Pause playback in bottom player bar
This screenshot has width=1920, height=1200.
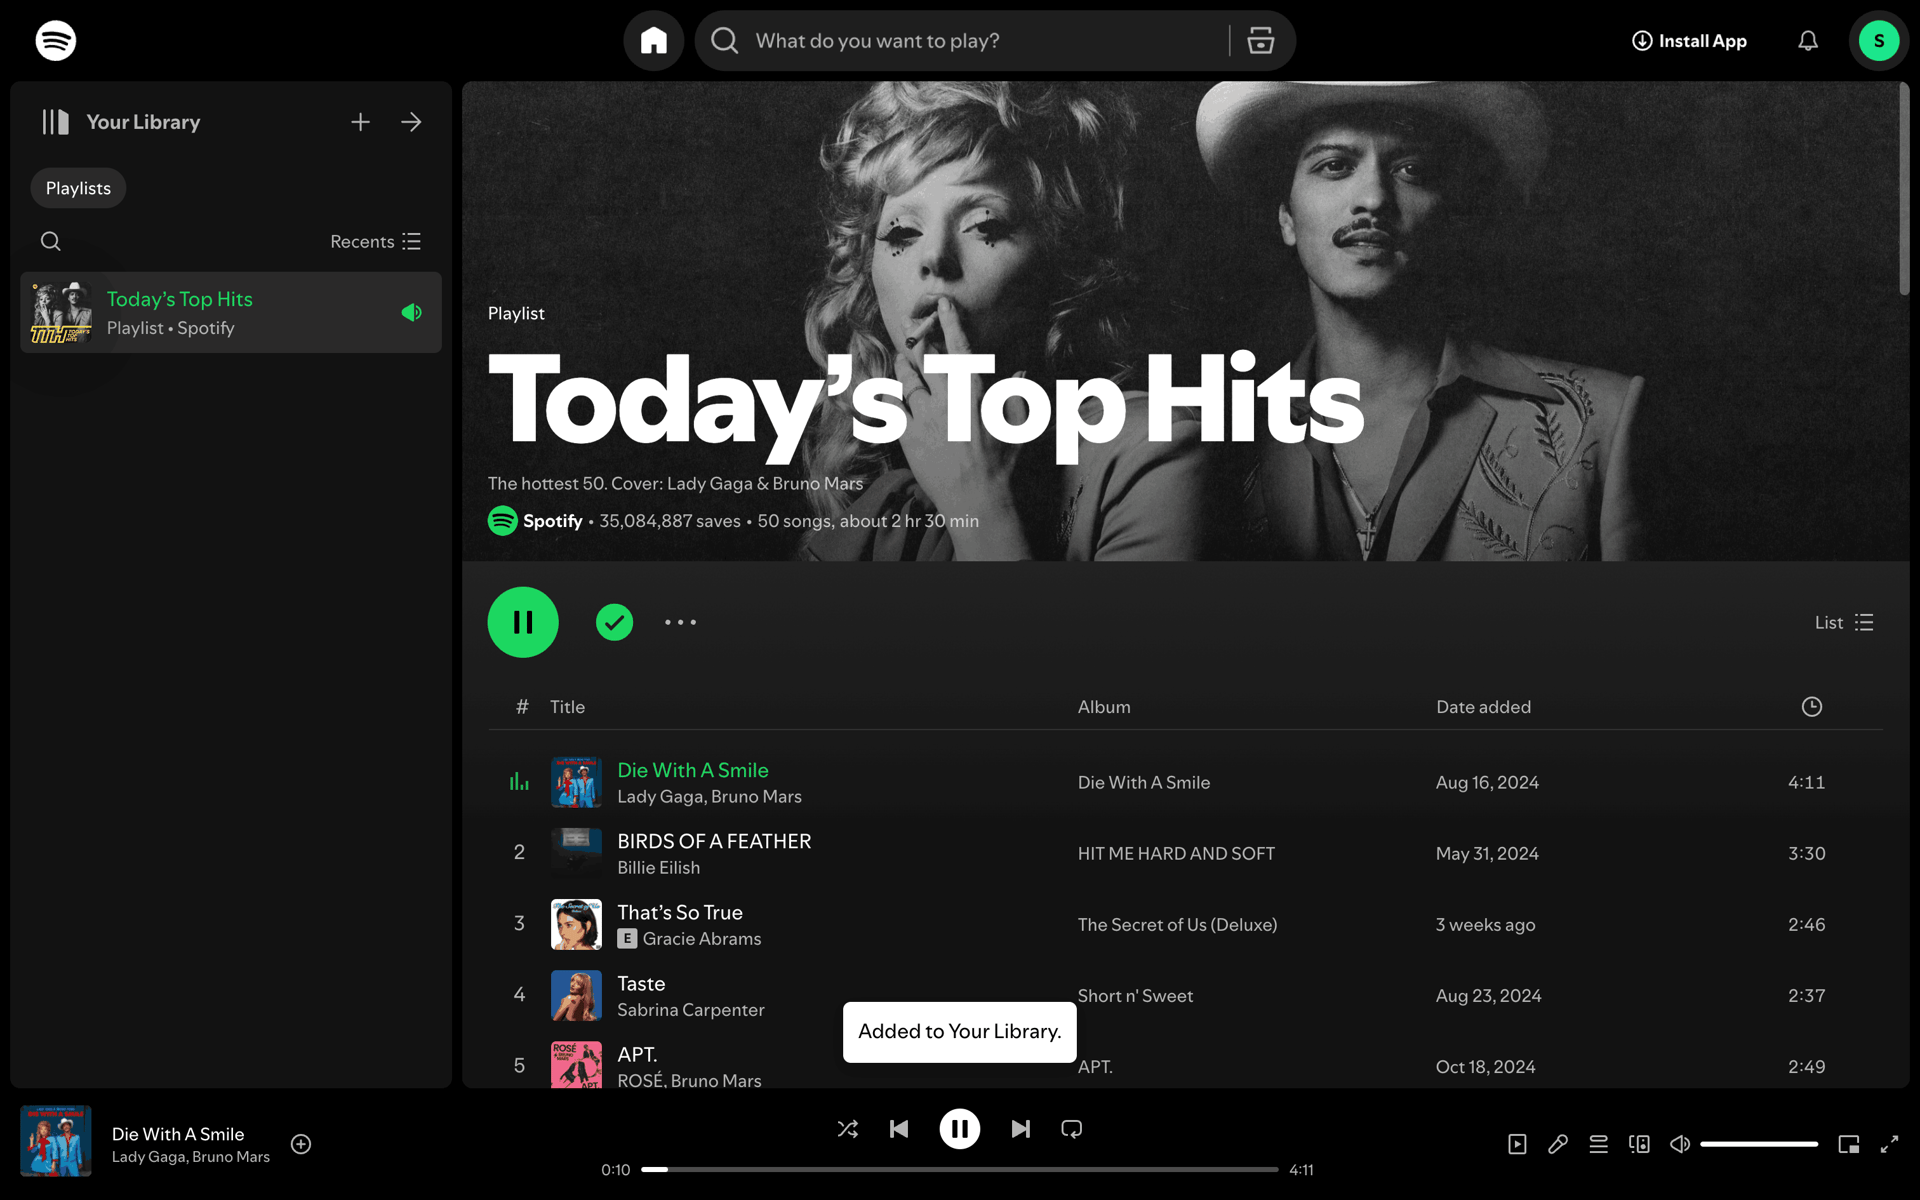coord(960,1129)
